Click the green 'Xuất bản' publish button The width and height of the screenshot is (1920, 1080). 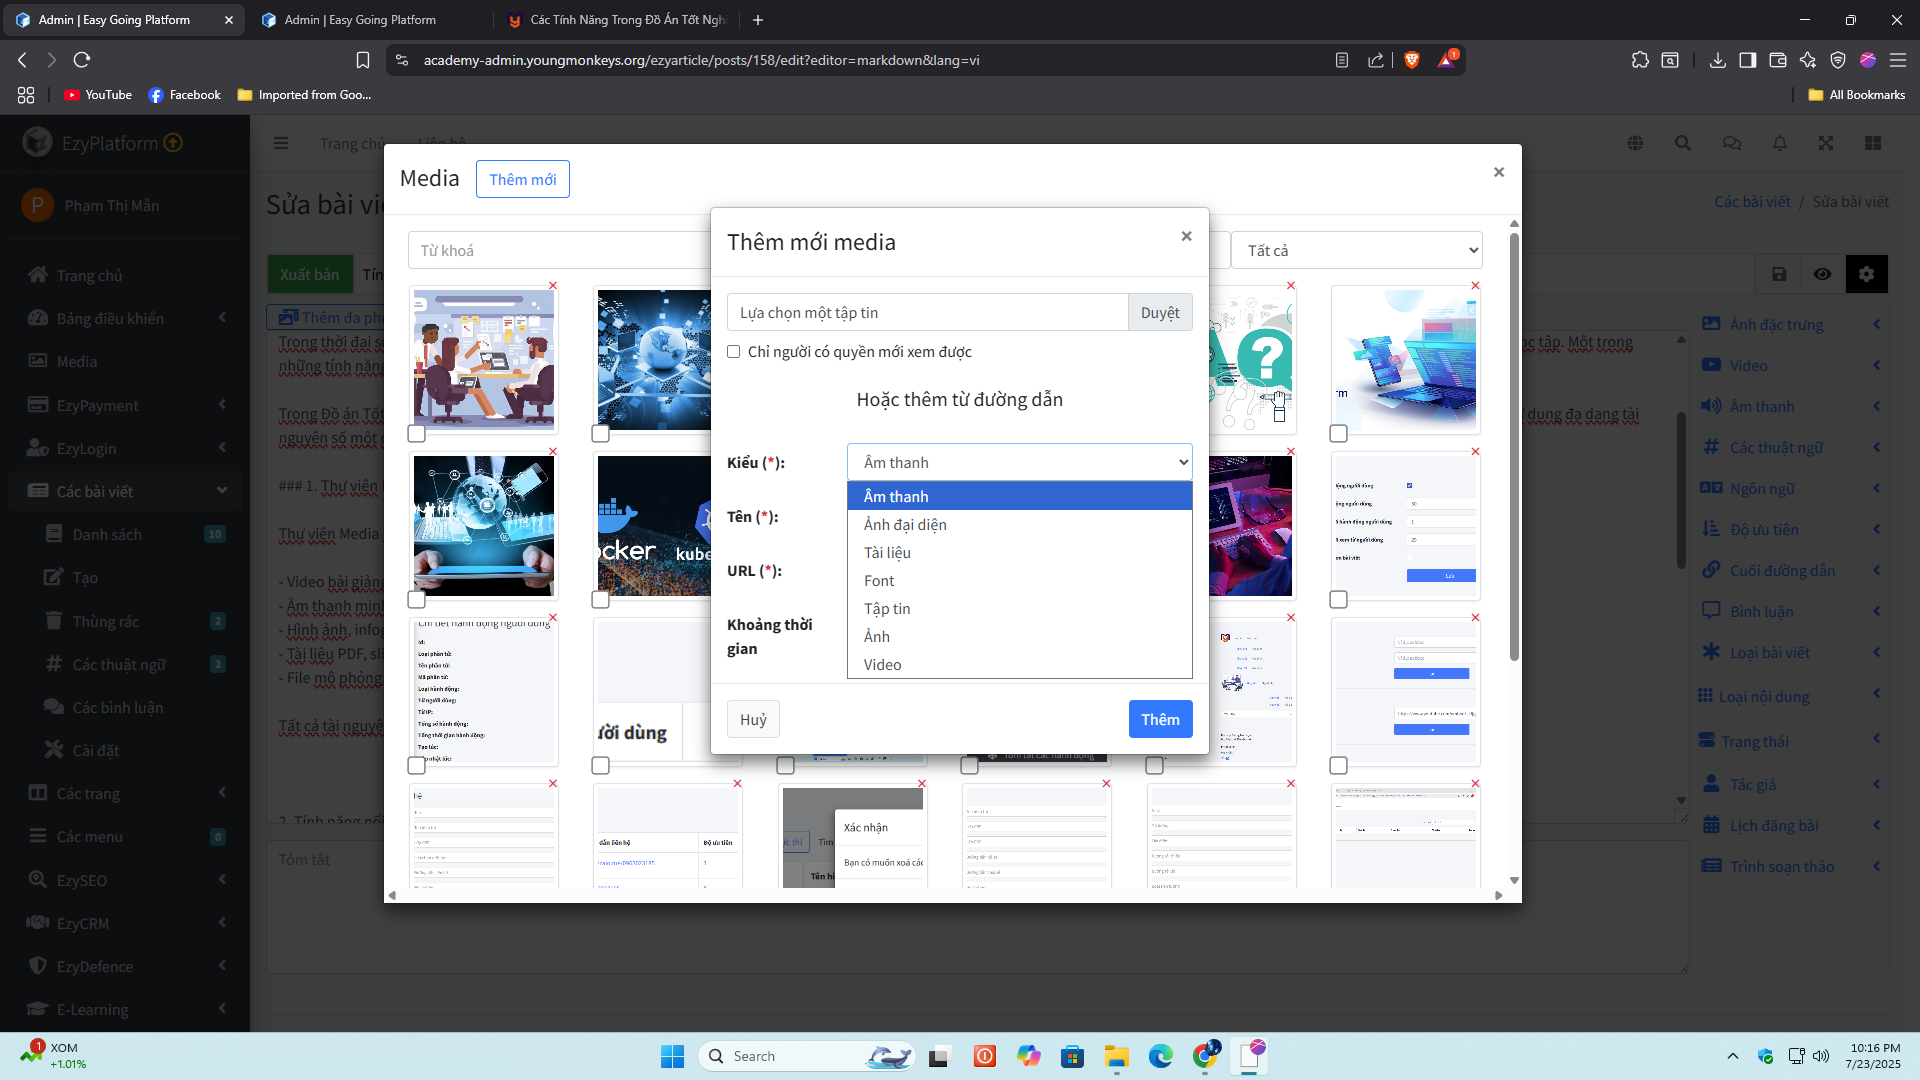tap(309, 274)
